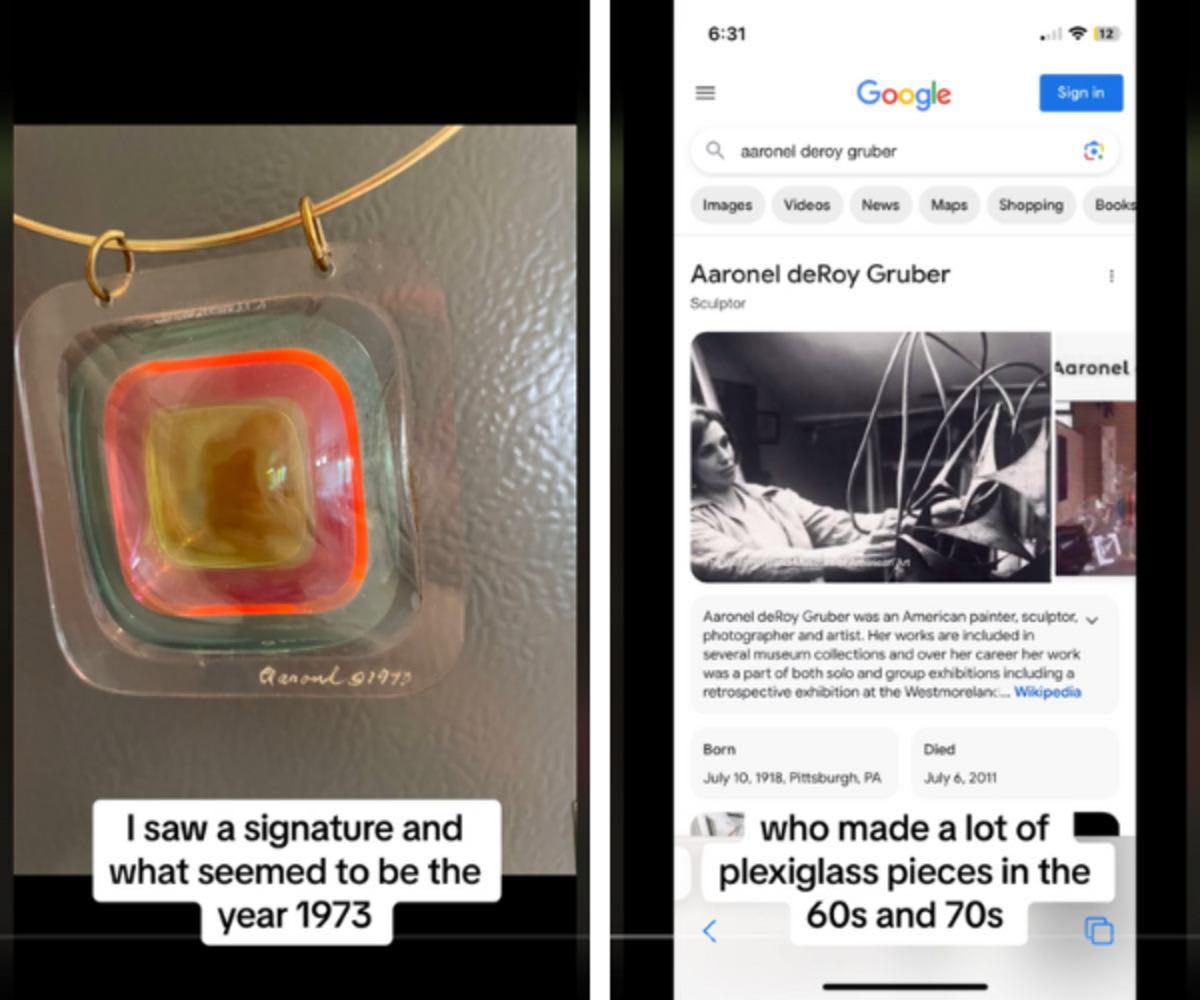Tap the battery indicator in status bar
The image size is (1200, 1000).
tap(1106, 34)
